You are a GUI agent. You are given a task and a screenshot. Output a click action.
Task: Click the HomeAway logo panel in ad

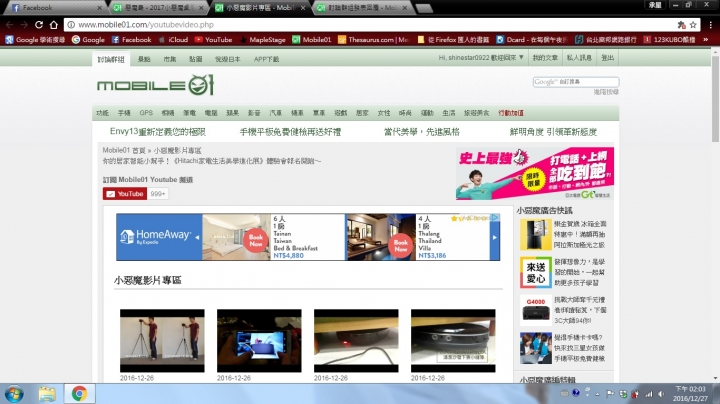coord(159,237)
